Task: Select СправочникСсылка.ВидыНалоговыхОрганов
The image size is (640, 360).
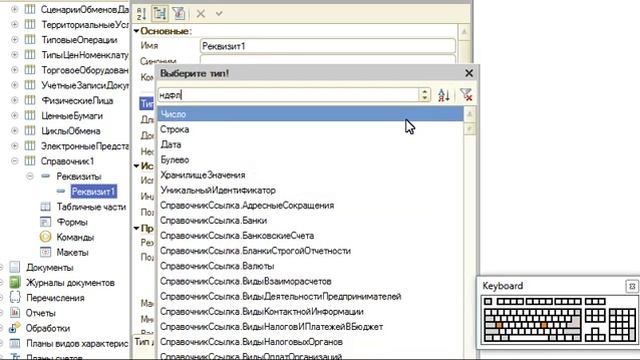Action: 310,342
